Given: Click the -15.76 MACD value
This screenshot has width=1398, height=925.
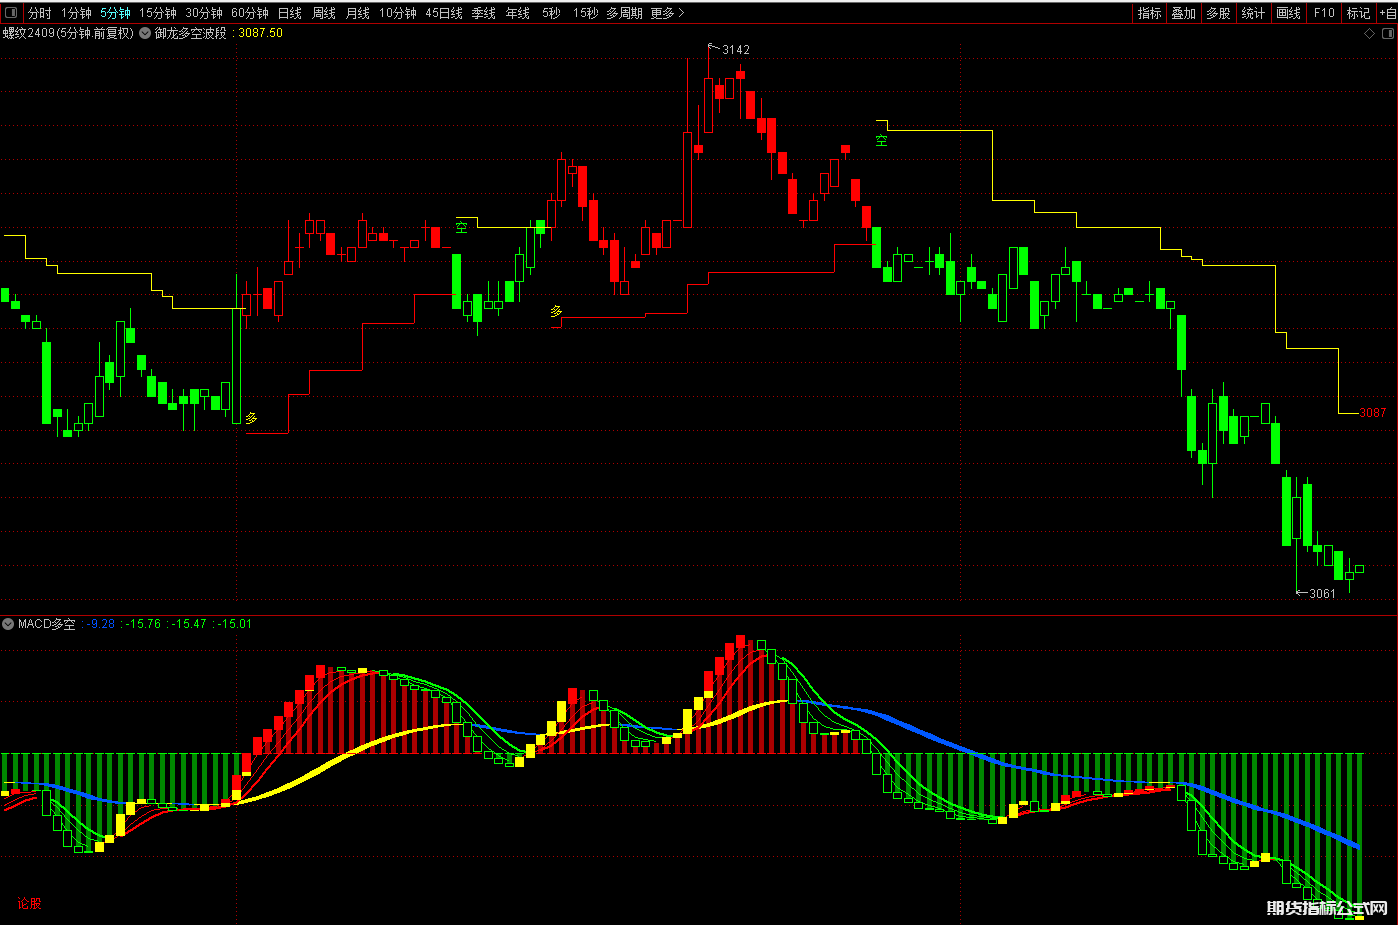Looking at the screenshot, I should click(143, 624).
